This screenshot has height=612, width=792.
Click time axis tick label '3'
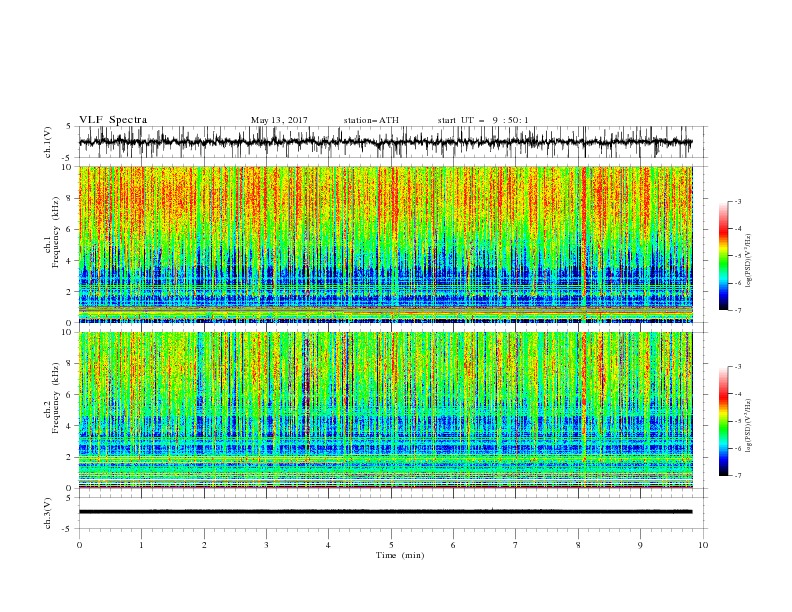(266, 545)
